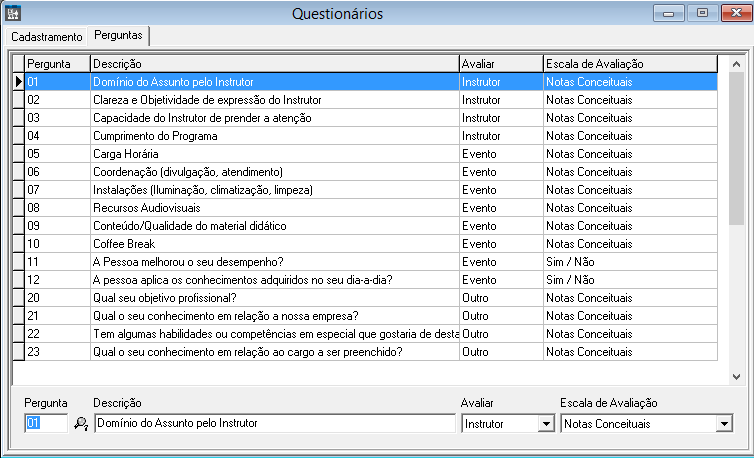The image size is (754, 458).
Task: Click the 'Sim / Não' cell of question 12
Action: 630,280
